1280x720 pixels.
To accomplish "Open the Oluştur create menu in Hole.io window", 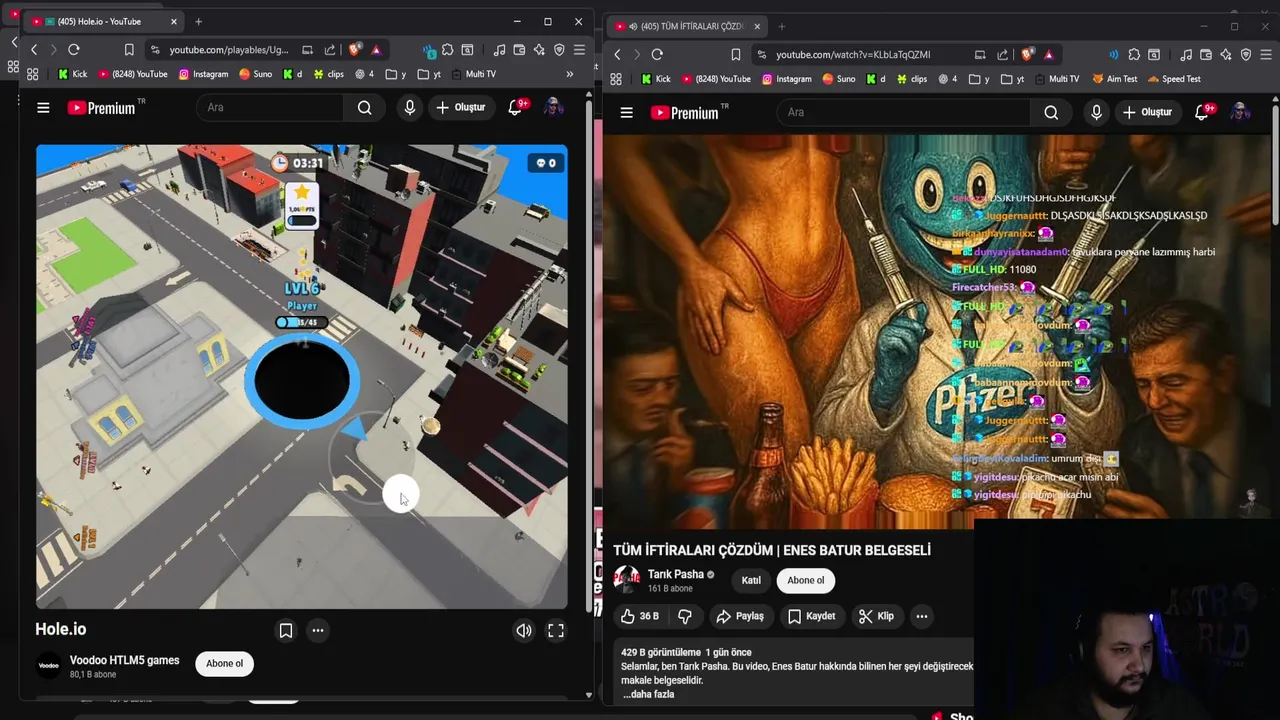I will [x=461, y=107].
